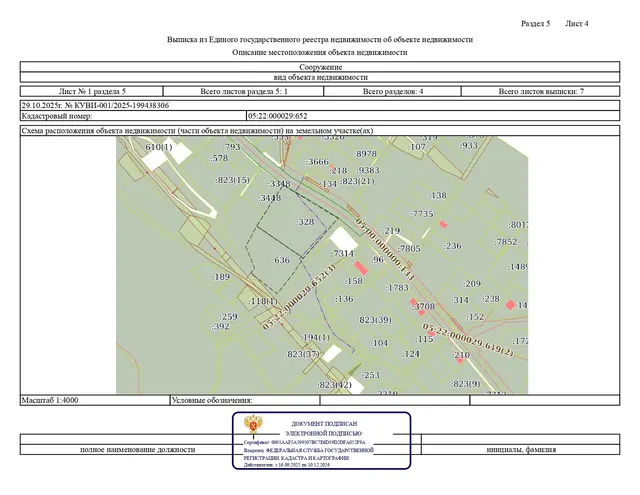Image resolution: width=640 pixels, height=495 pixels.
Task: Click the map parcel label ':1783'
Action: tap(397, 288)
